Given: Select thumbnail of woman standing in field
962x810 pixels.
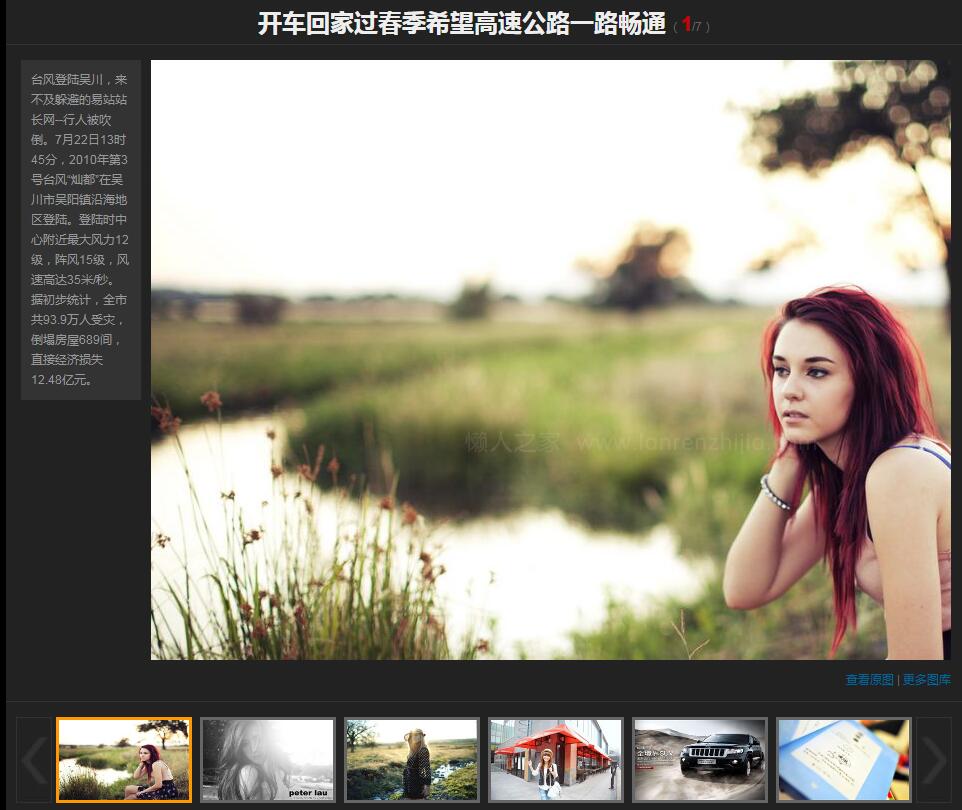Looking at the screenshot, I should tap(412, 760).
